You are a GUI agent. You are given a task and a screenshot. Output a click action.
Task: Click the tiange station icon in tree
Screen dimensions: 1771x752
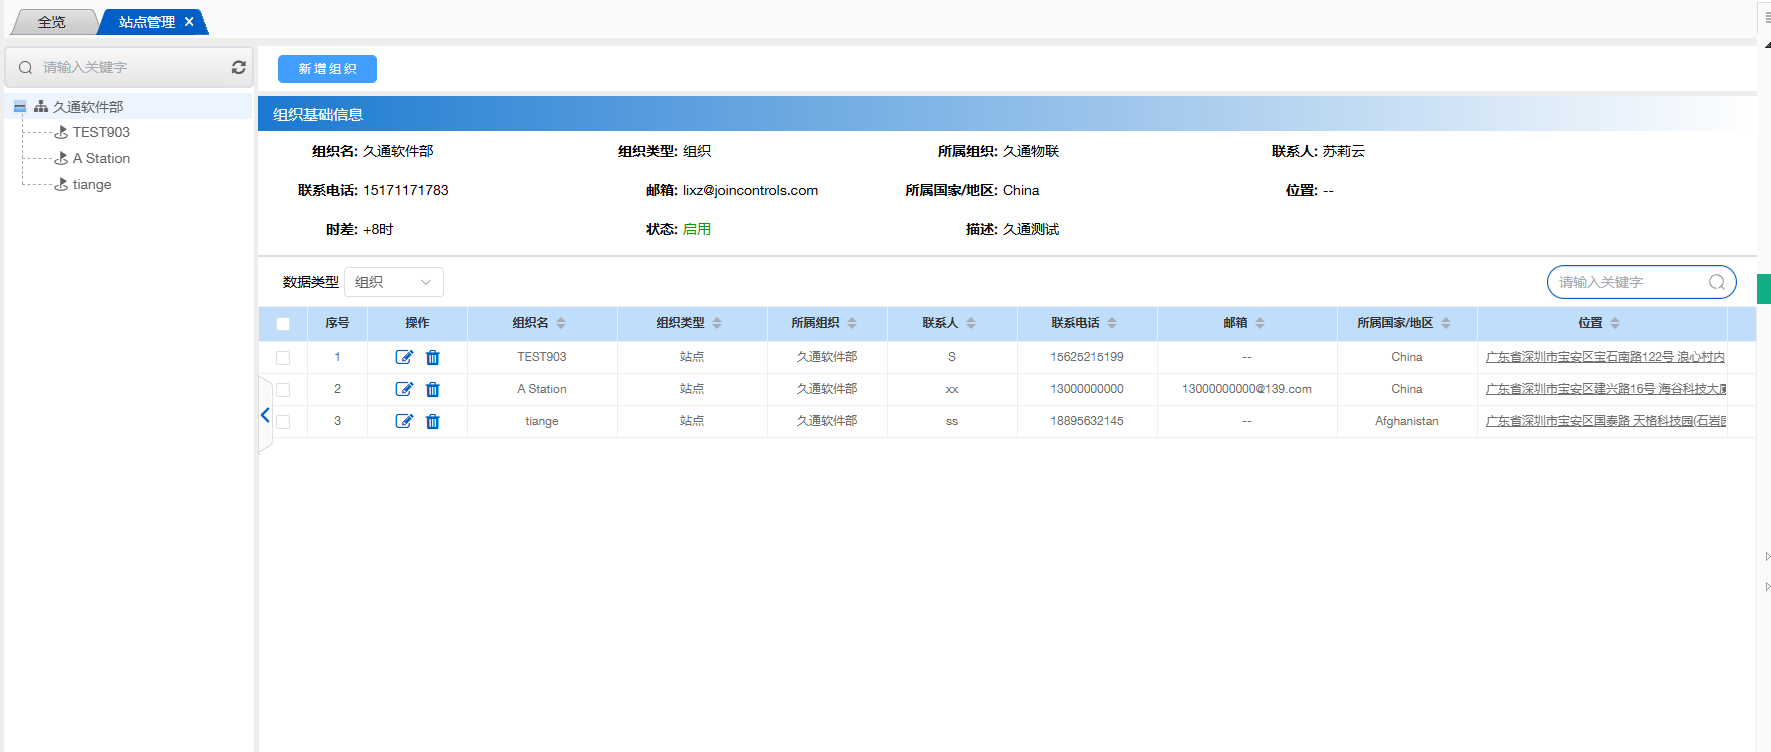[x=61, y=184]
